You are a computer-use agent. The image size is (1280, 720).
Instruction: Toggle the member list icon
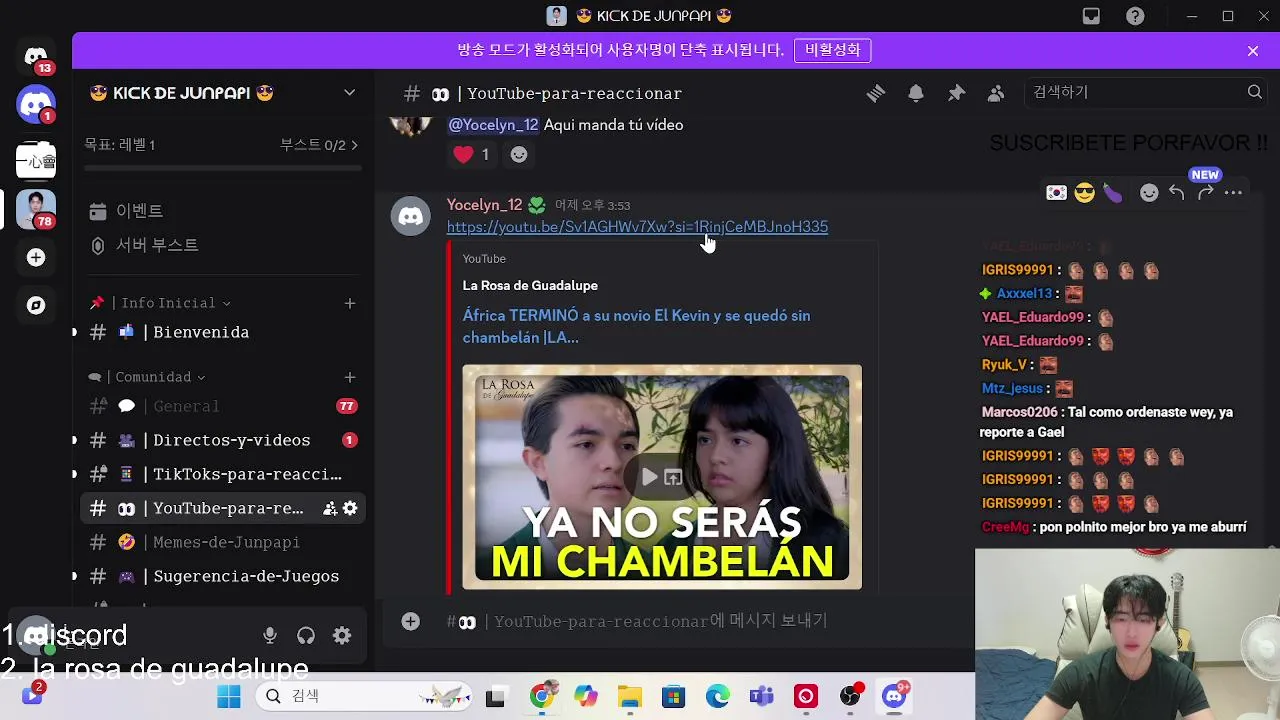[x=996, y=93]
